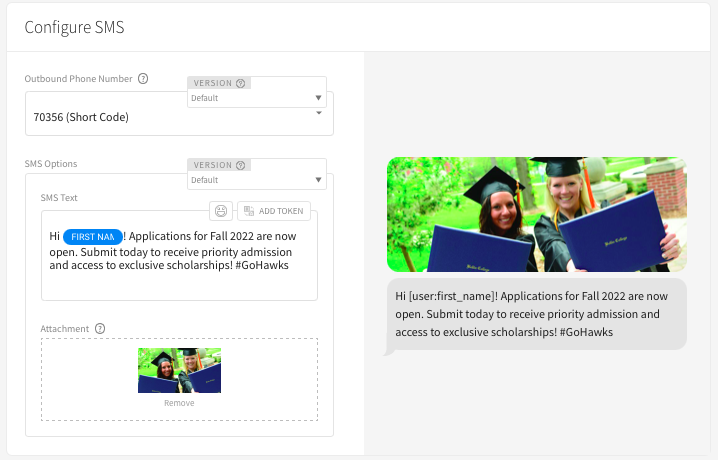Click the preview graduation photo
The width and height of the screenshot is (718, 460).
click(537, 214)
